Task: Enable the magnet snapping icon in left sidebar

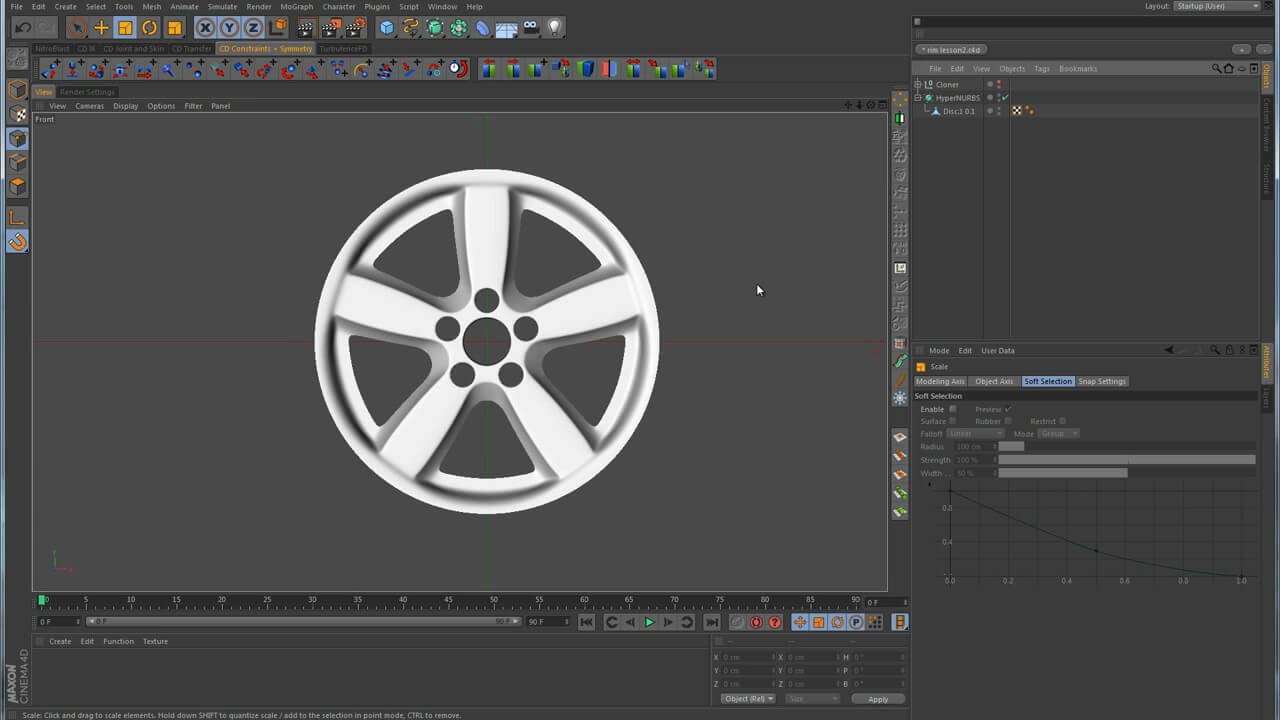Action: pos(17,241)
